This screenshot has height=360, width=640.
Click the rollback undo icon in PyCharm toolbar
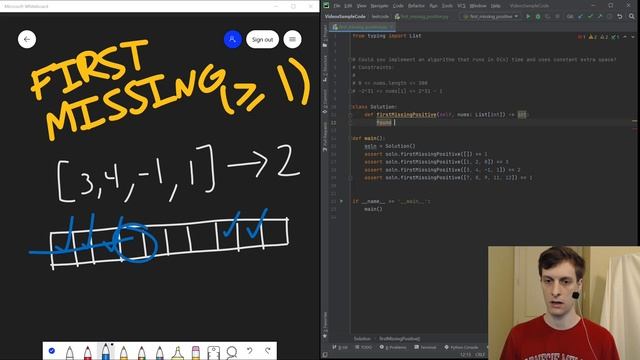click(620, 16)
